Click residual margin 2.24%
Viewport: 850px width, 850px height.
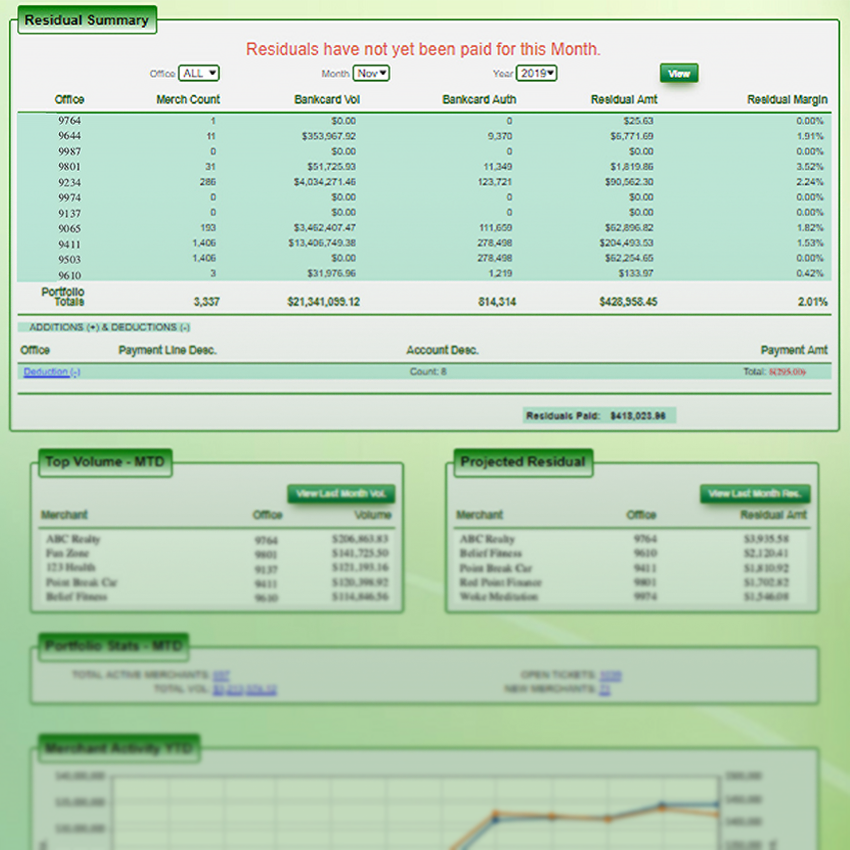tap(810, 182)
